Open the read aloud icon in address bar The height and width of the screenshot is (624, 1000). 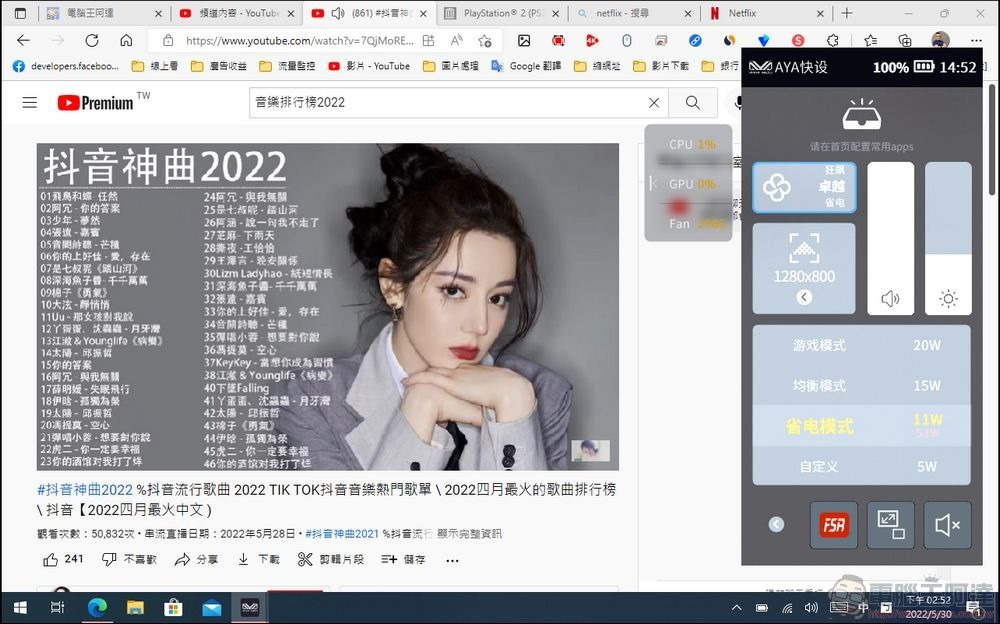[457, 41]
